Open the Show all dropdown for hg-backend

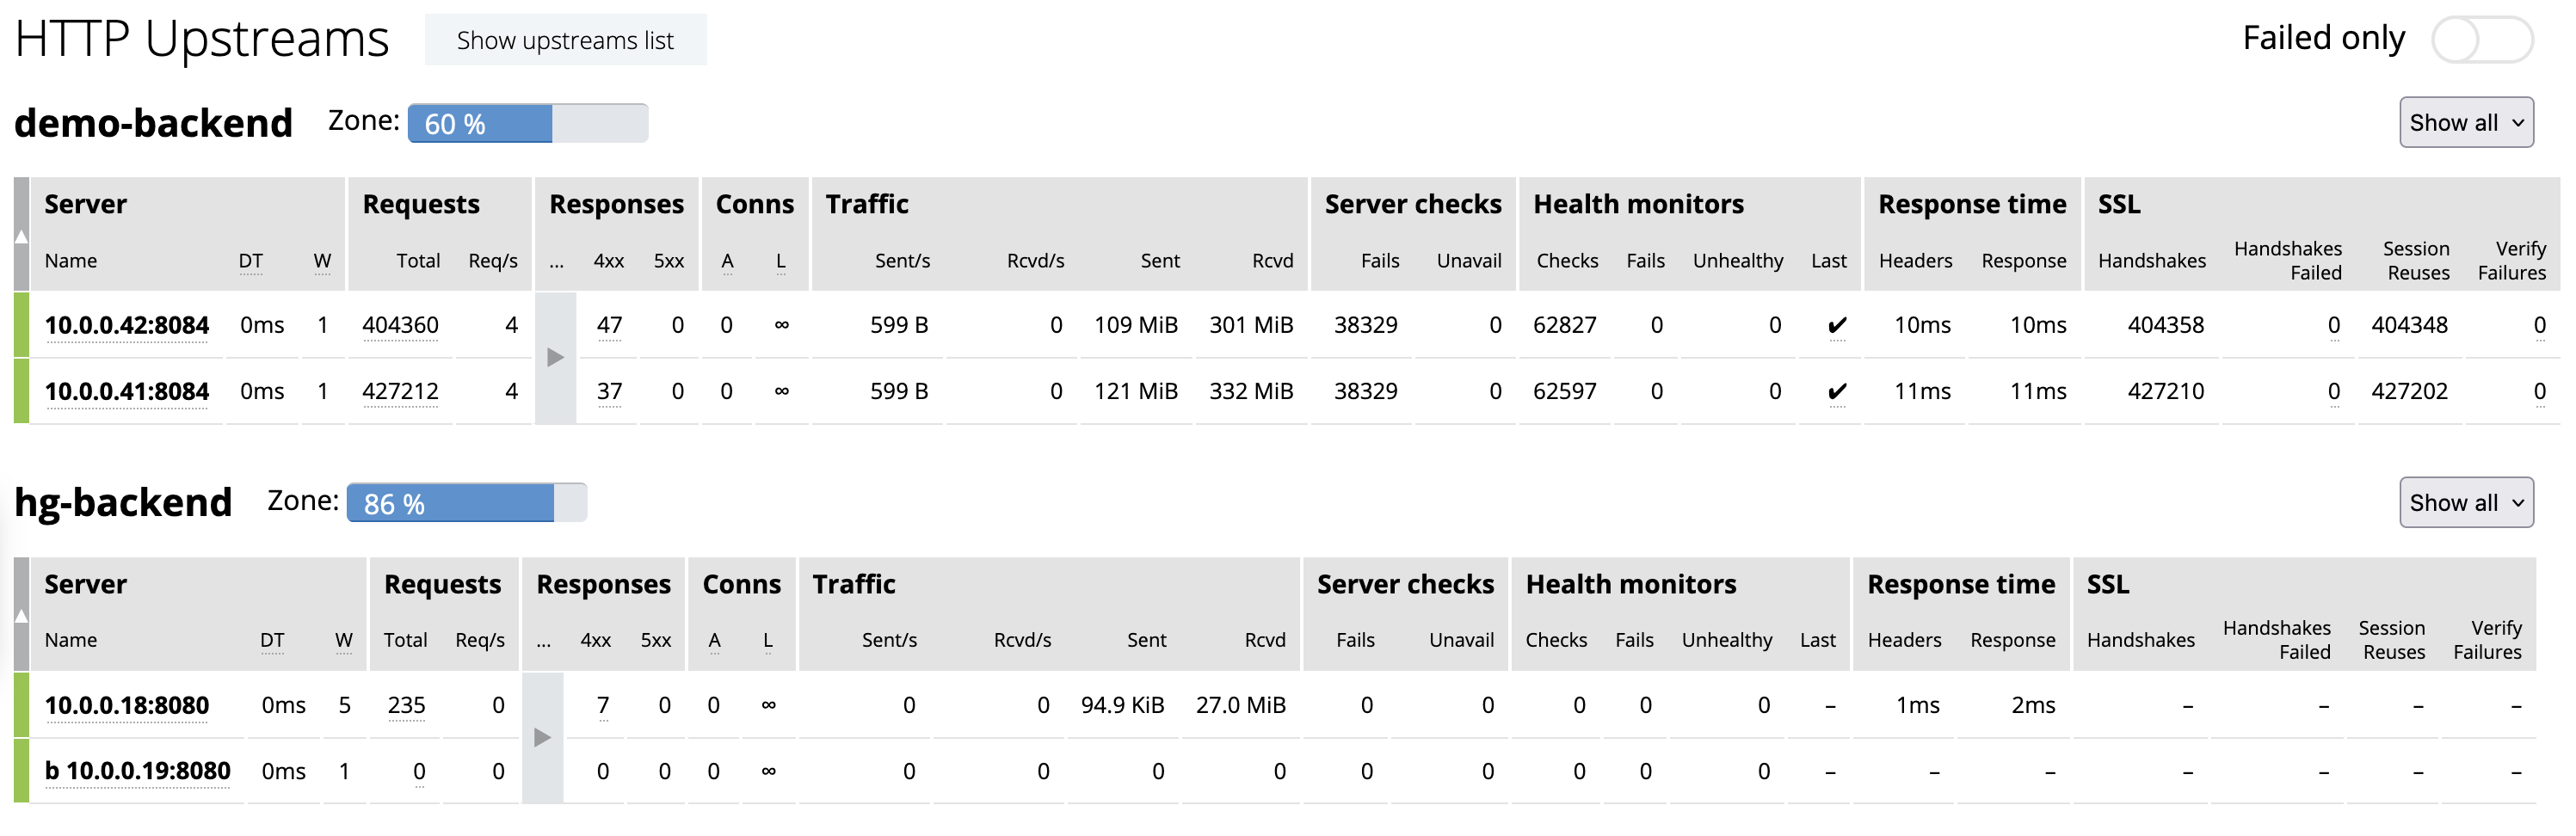(2466, 502)
